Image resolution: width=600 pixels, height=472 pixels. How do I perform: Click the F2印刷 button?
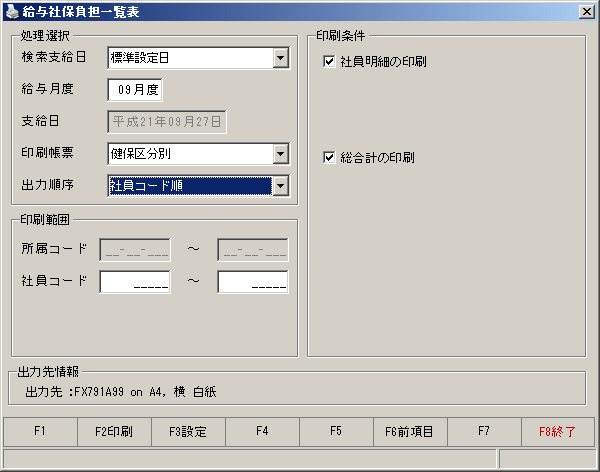(114, 432)
